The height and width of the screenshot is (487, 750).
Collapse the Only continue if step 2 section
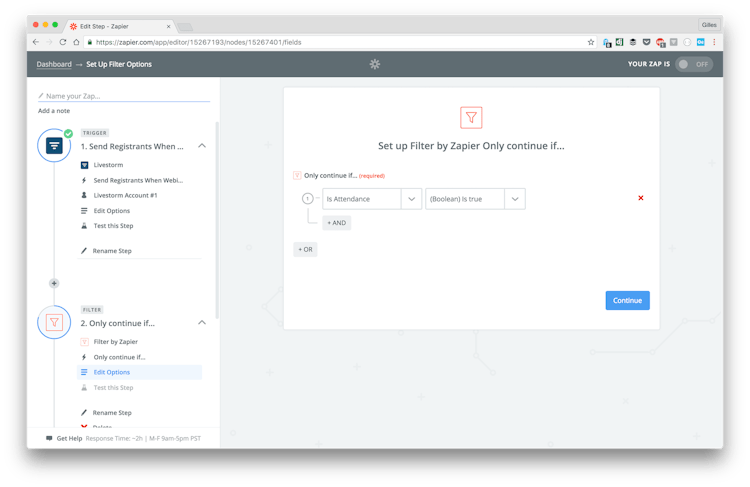tap(202, 323)
